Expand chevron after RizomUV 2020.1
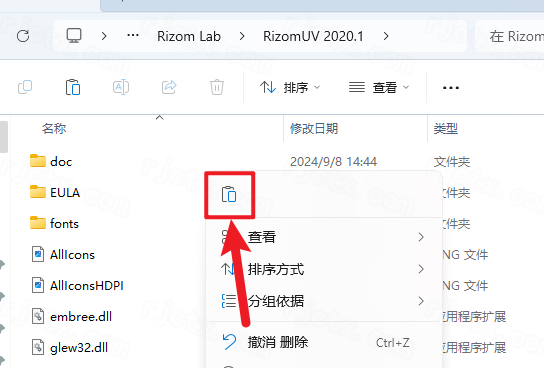544x368 pixels. click(x=386, y=36)
